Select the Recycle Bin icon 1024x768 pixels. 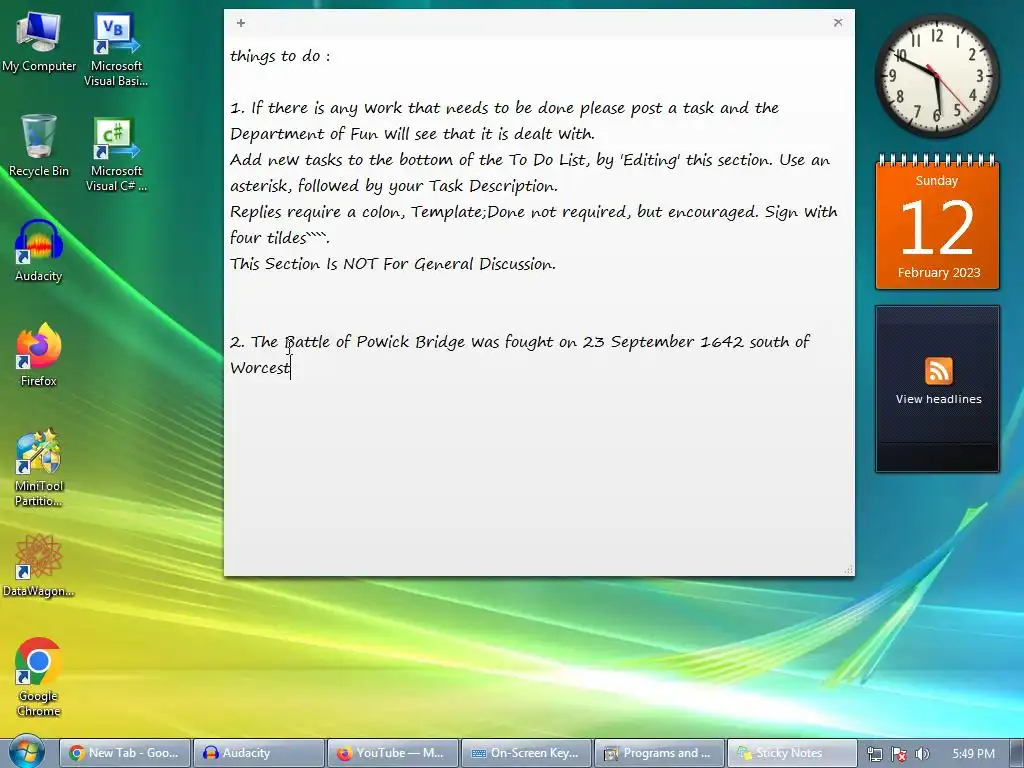(x=39, y=146)
